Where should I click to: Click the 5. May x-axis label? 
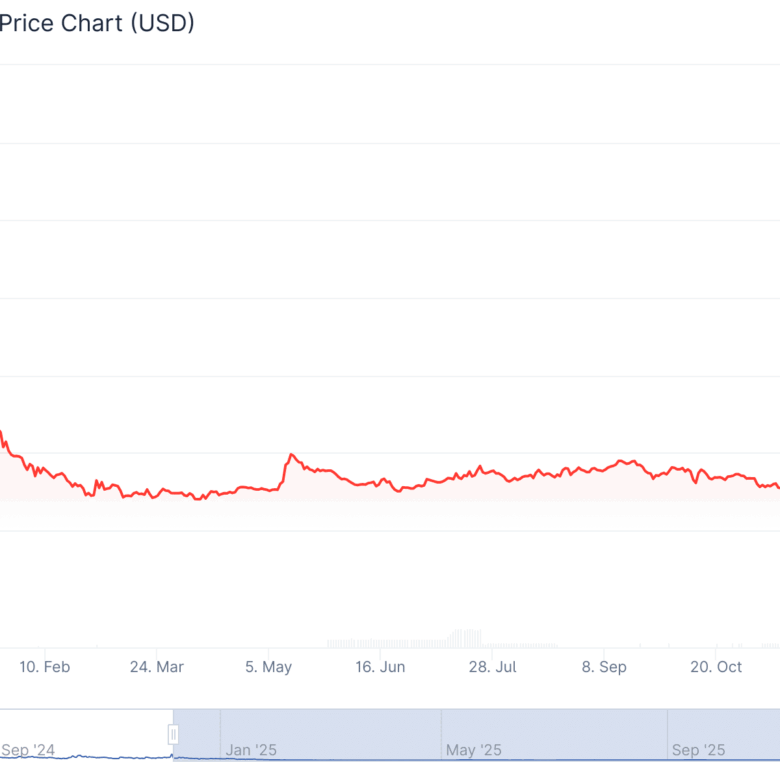point(268,667)
